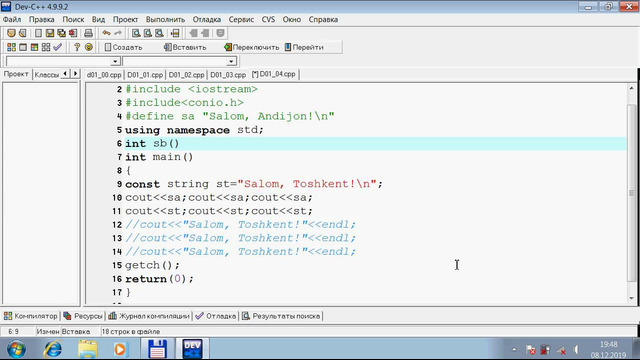This screenshot has height=360, width=640.
Task: Click the greyed Project options icon
Action: click(x=220, y=33)
